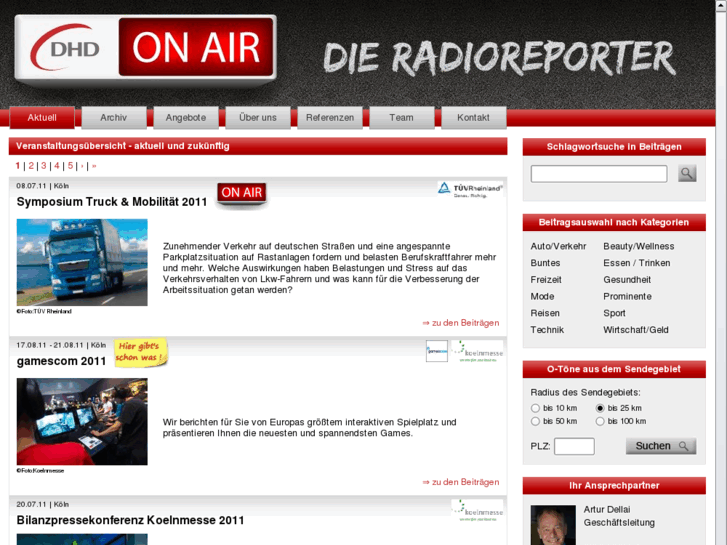The height and width of the screenshot is (545, 727).
Task: Switch to the Angebote tab
Action: 186,118
